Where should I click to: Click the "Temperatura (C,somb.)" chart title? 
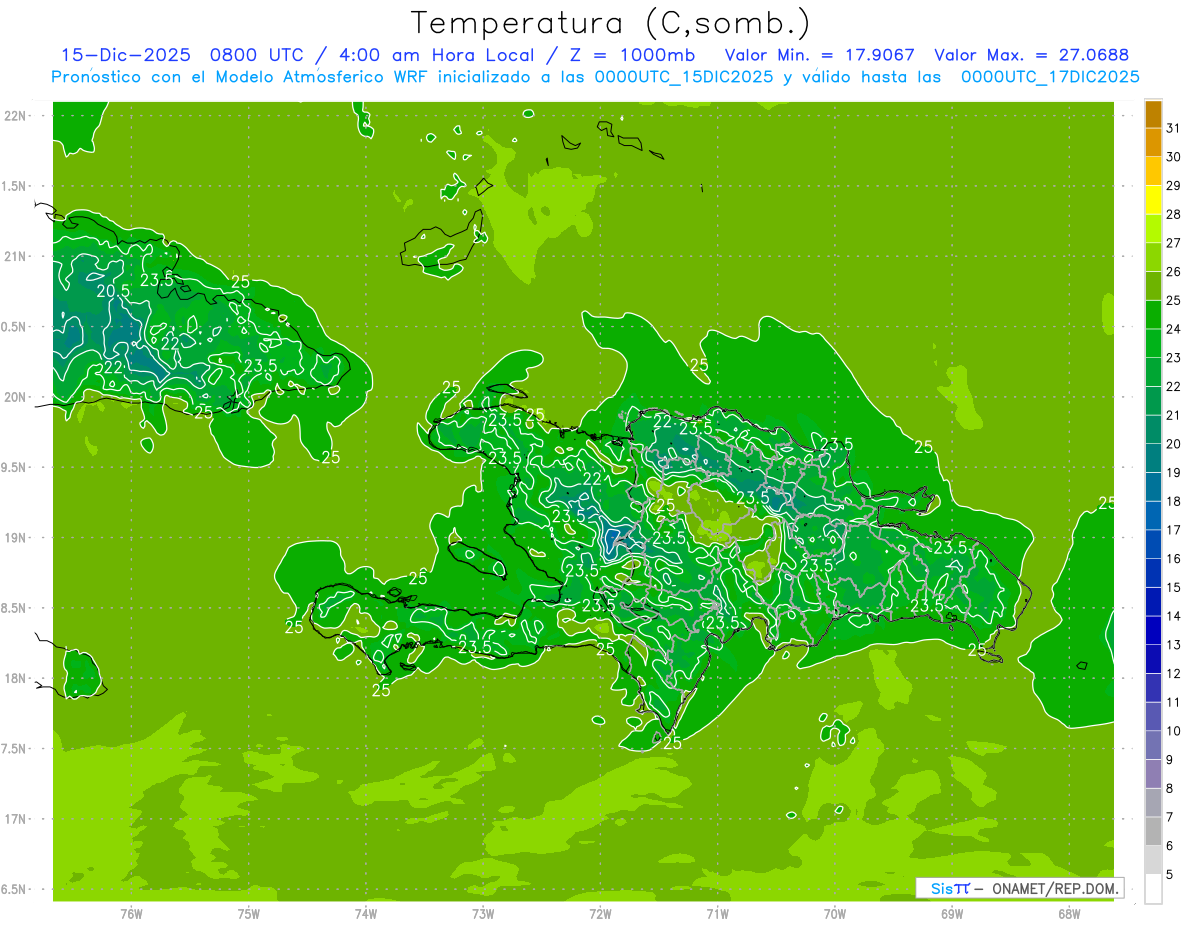point(610,23)
